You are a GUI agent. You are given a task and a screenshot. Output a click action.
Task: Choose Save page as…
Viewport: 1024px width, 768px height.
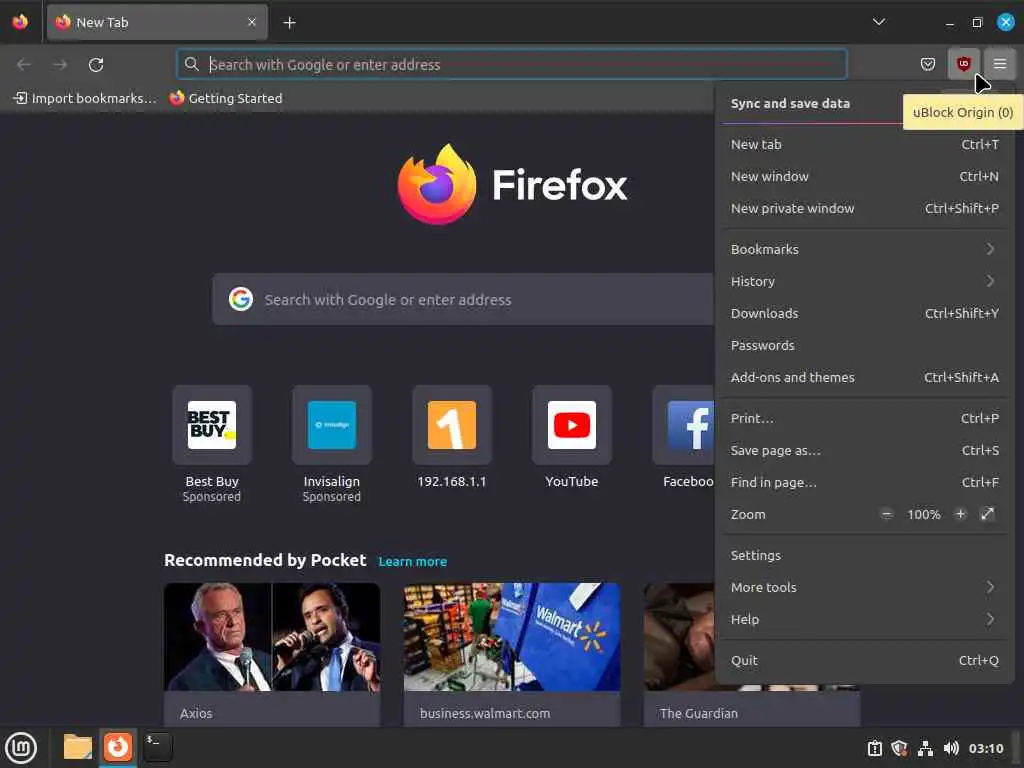pyautogui.click(x=865, y=451)
